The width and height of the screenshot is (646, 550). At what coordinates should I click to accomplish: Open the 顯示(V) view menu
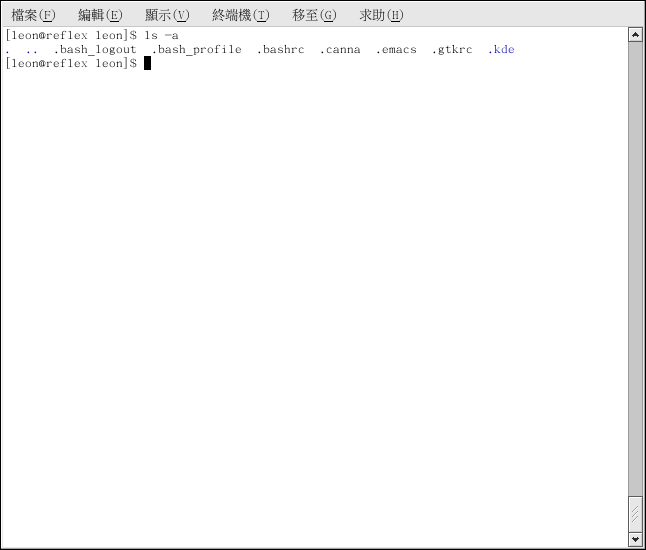coord(166,15)
